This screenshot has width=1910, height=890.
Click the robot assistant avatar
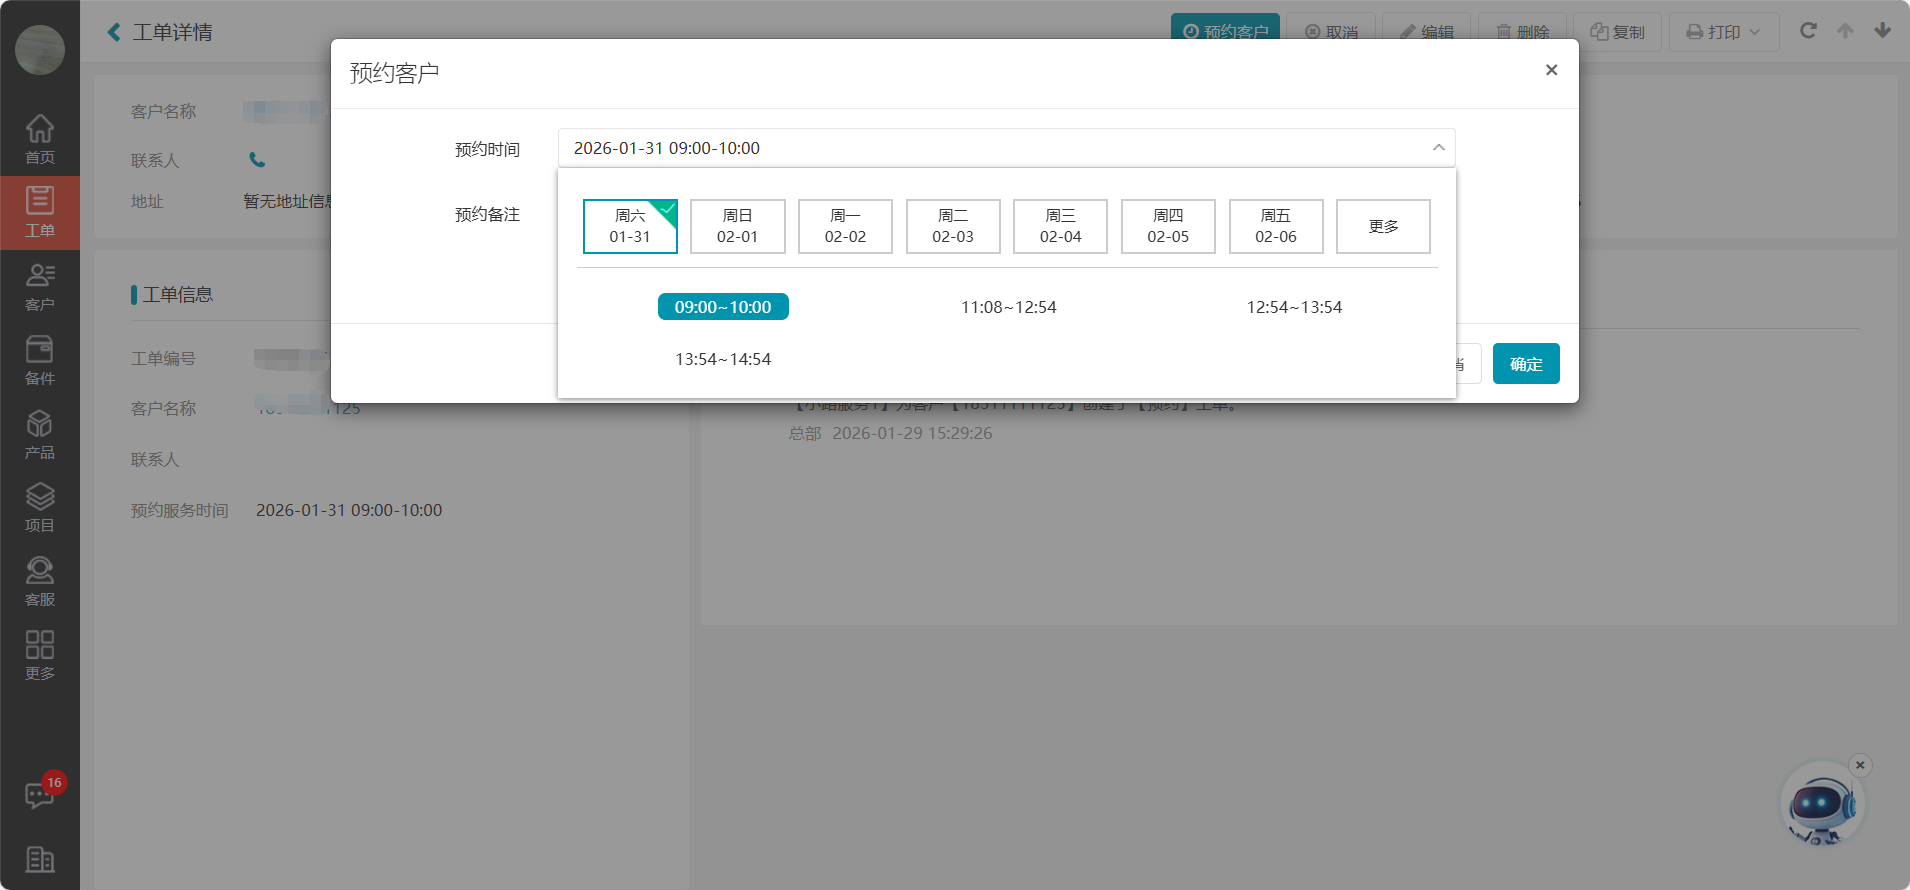point(1821,806)
